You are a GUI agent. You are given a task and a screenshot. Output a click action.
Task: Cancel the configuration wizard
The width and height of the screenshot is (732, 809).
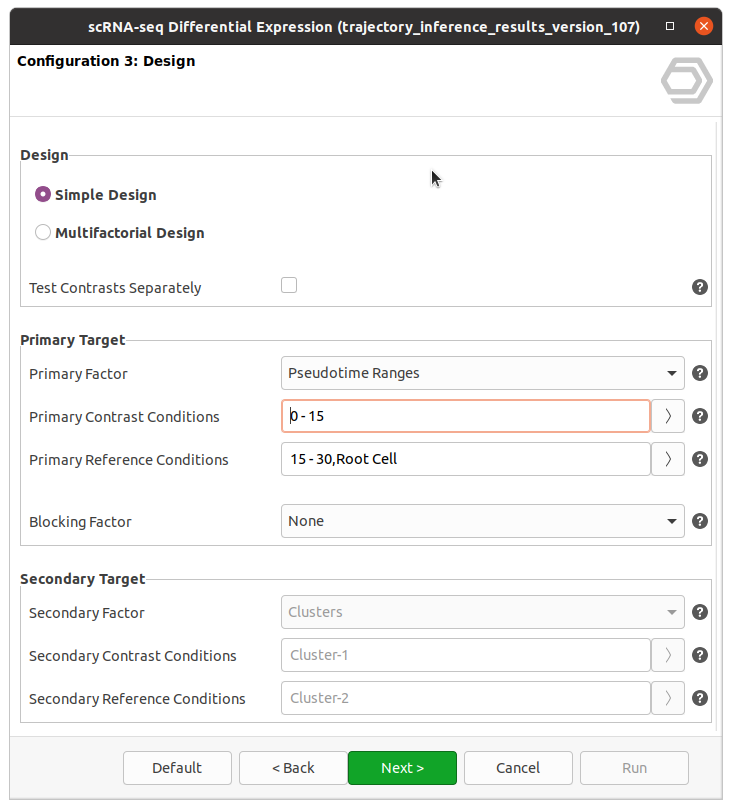[x=518, y=768]
